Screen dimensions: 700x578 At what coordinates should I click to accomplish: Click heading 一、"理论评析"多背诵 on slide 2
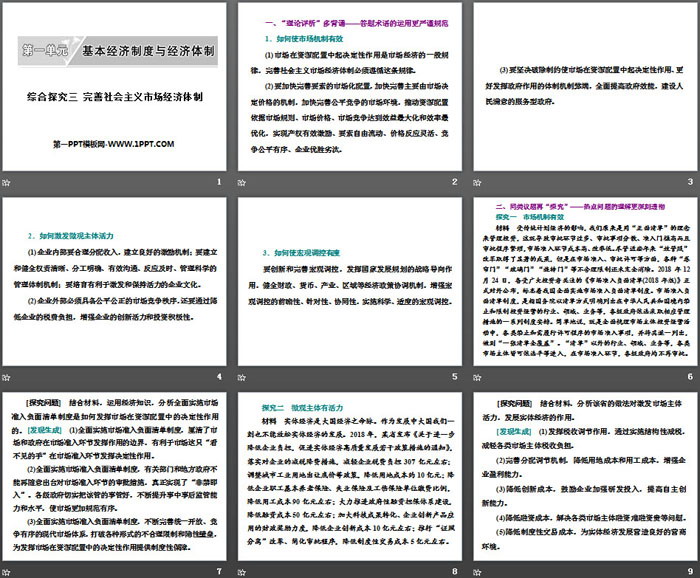[x=357, y=23]
